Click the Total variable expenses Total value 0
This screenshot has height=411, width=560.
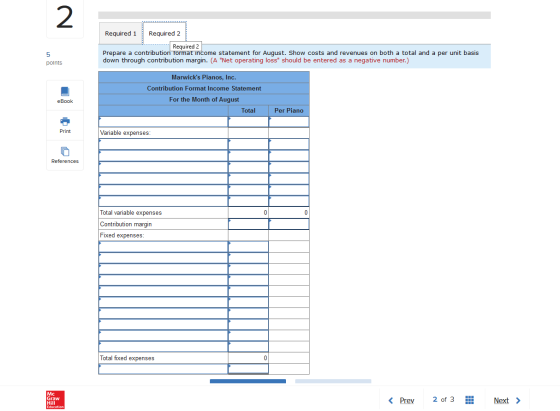click(265, 212)
